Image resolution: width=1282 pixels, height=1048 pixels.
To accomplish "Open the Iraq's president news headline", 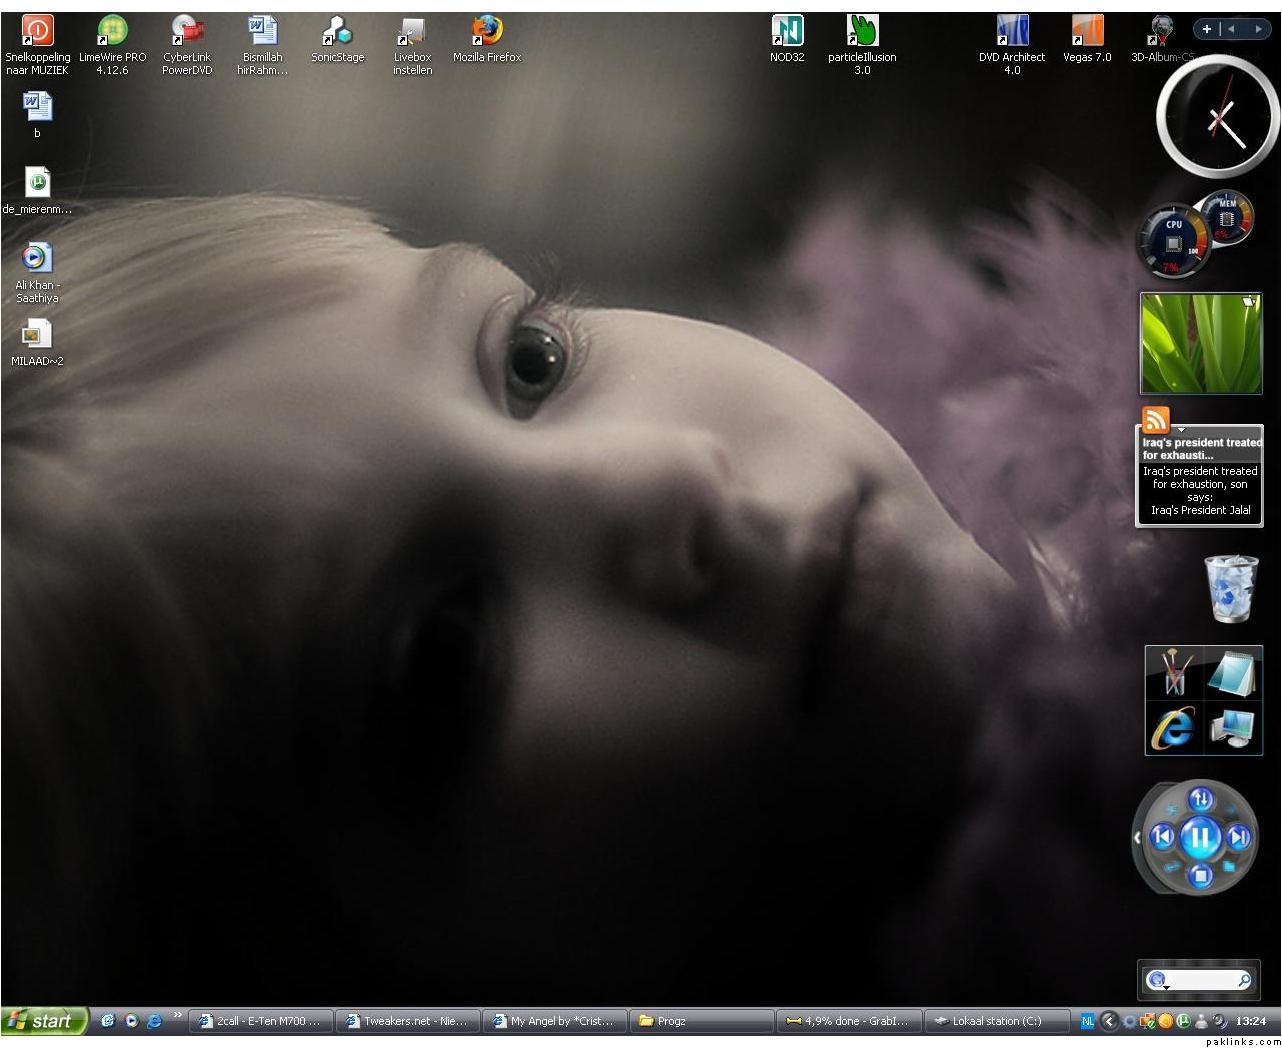I will point(1201,448).
